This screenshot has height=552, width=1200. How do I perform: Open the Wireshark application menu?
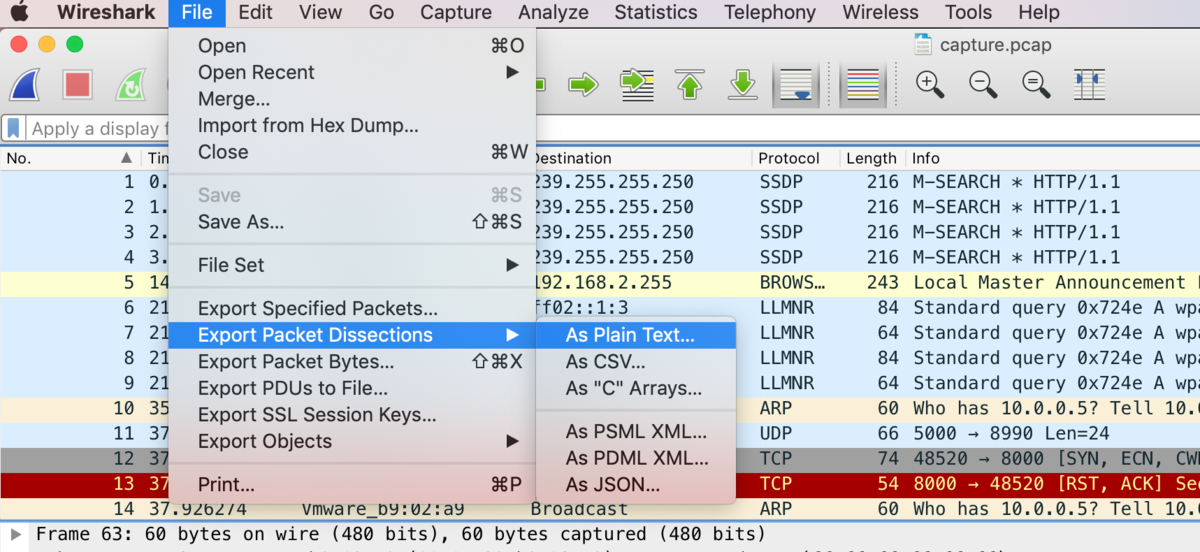pyautogui.click(x=106, y=13)
